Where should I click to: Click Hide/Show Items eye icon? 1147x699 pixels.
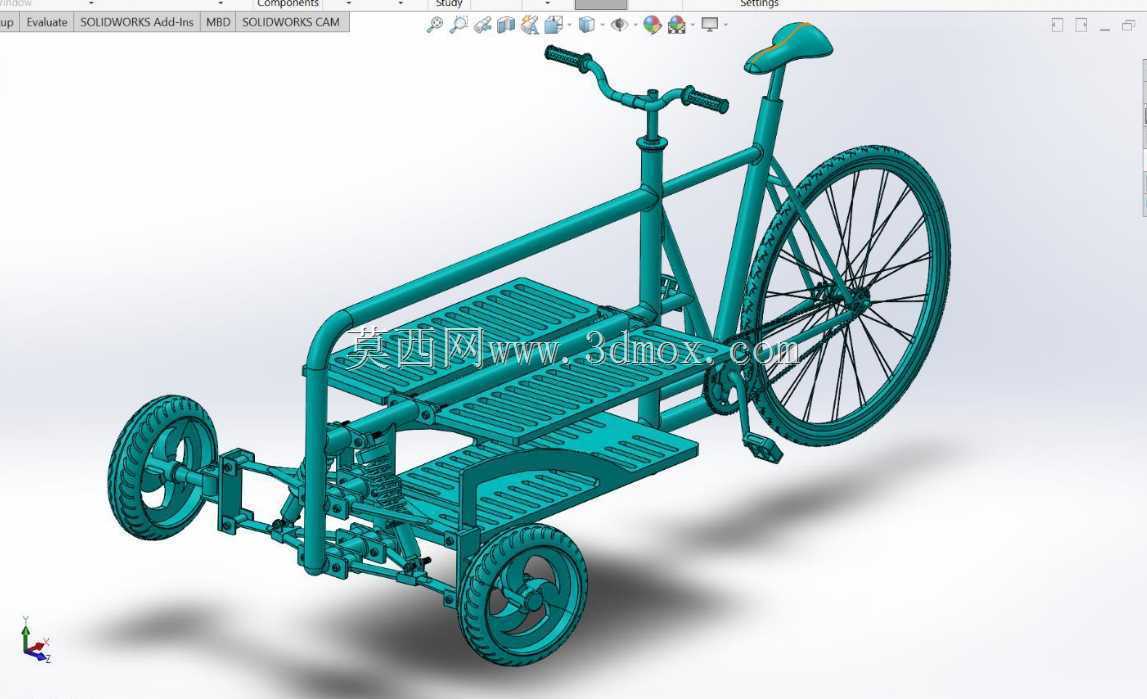pos(620,26)
